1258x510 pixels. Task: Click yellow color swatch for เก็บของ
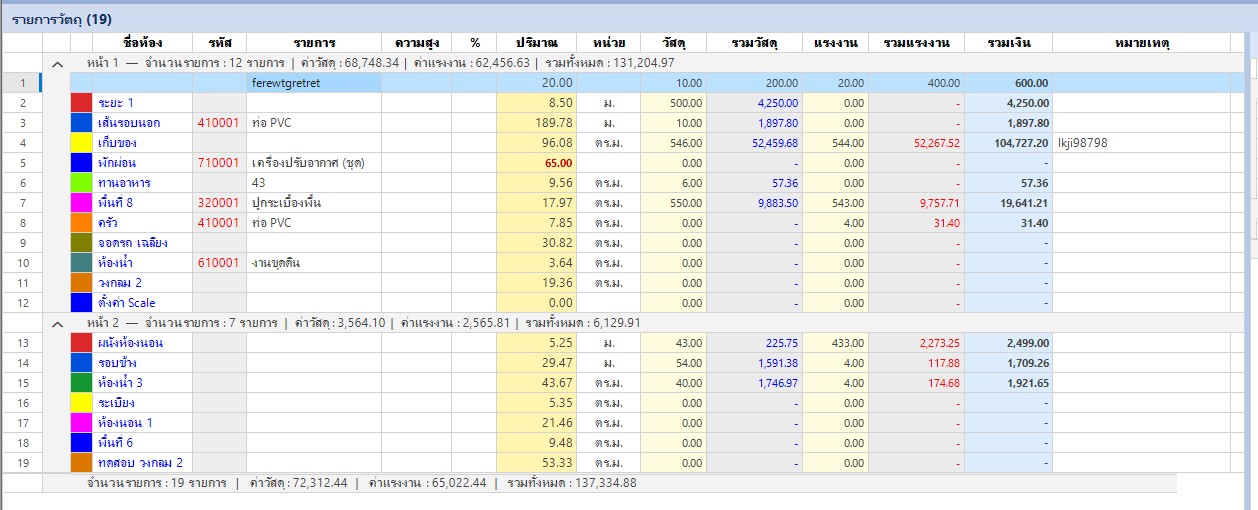[x=81, y=143]
